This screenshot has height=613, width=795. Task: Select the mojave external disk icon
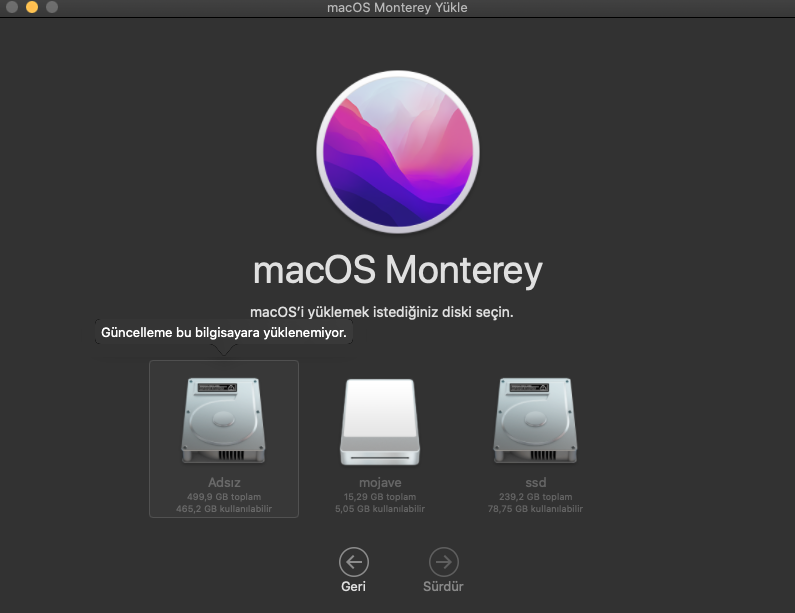point(377,422)
